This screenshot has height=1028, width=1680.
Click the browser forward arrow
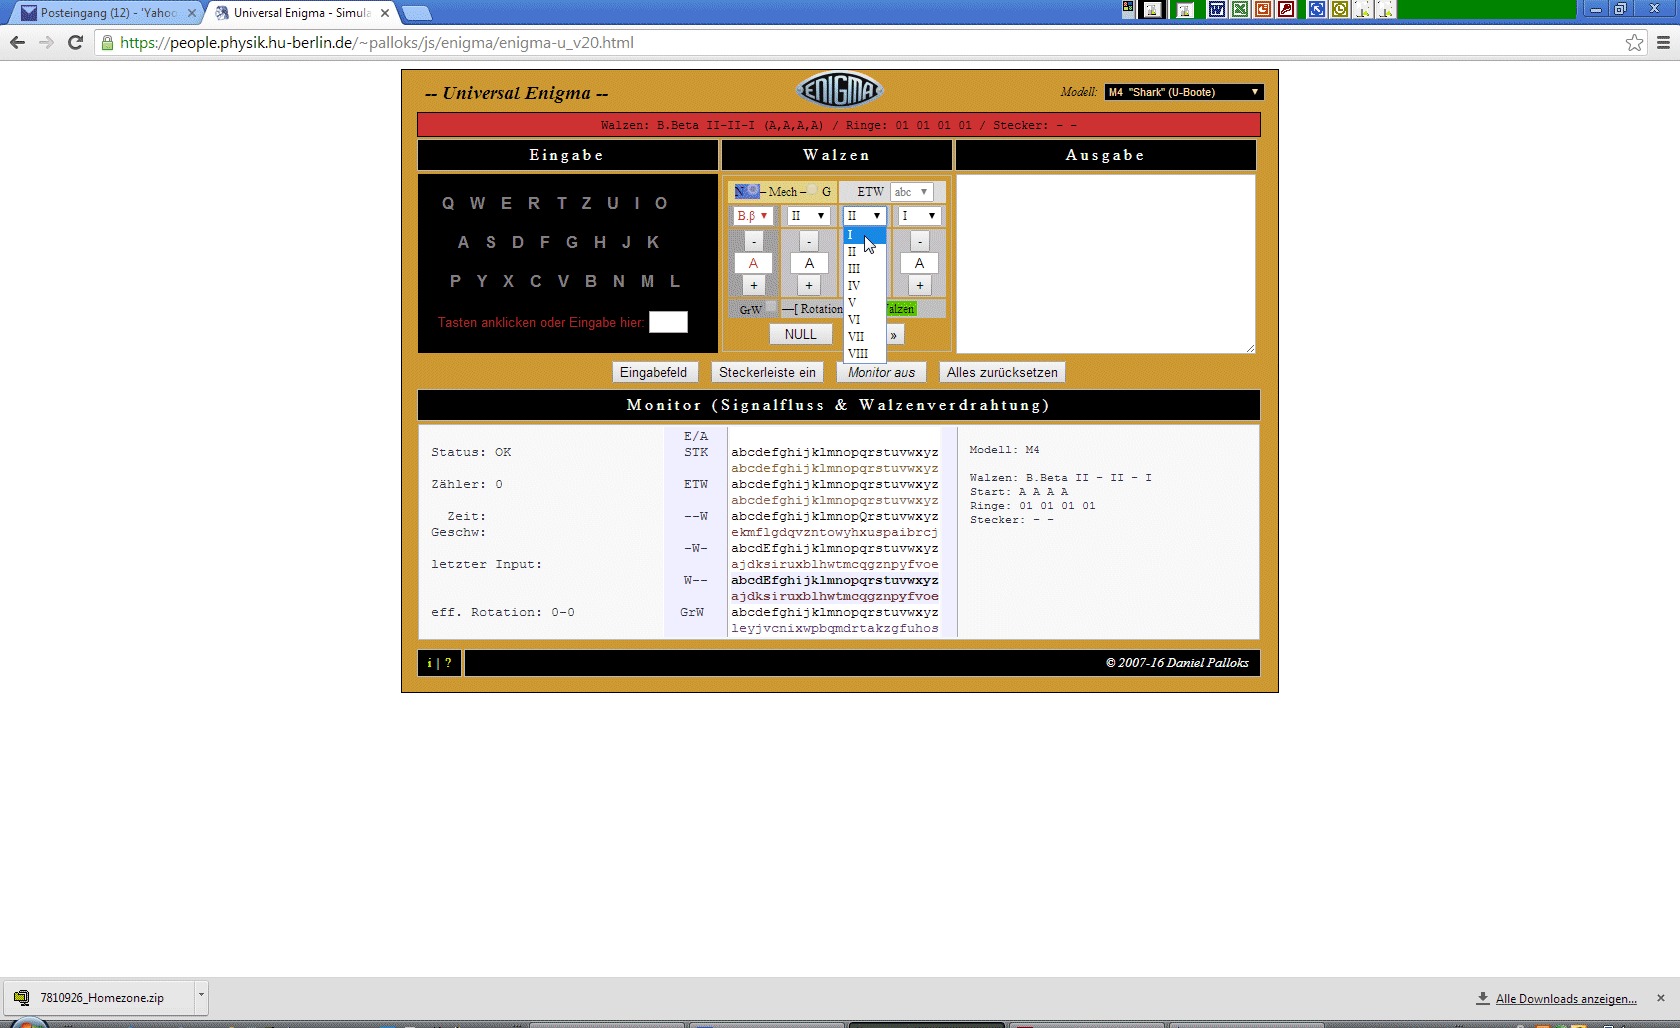46,42
